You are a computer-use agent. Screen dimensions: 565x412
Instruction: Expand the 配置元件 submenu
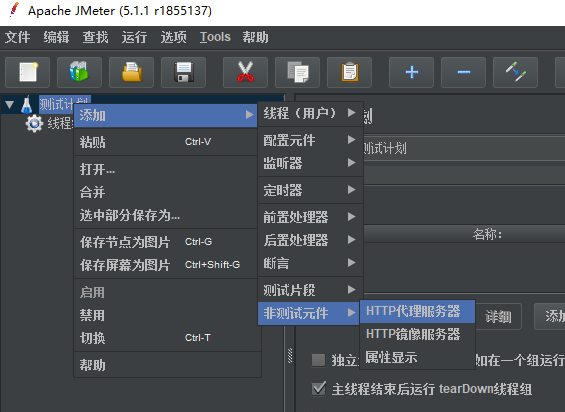click(x=310, y=140)
